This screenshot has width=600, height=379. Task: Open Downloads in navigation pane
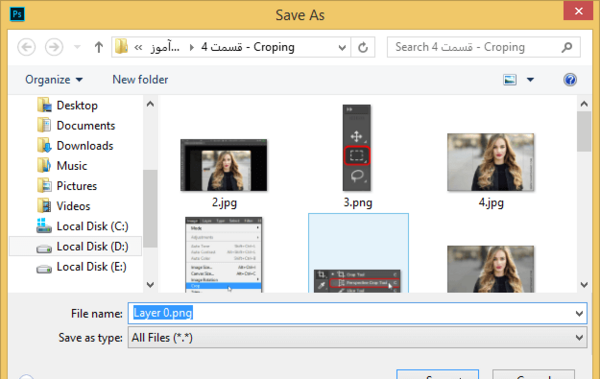[x=85, y=146]
